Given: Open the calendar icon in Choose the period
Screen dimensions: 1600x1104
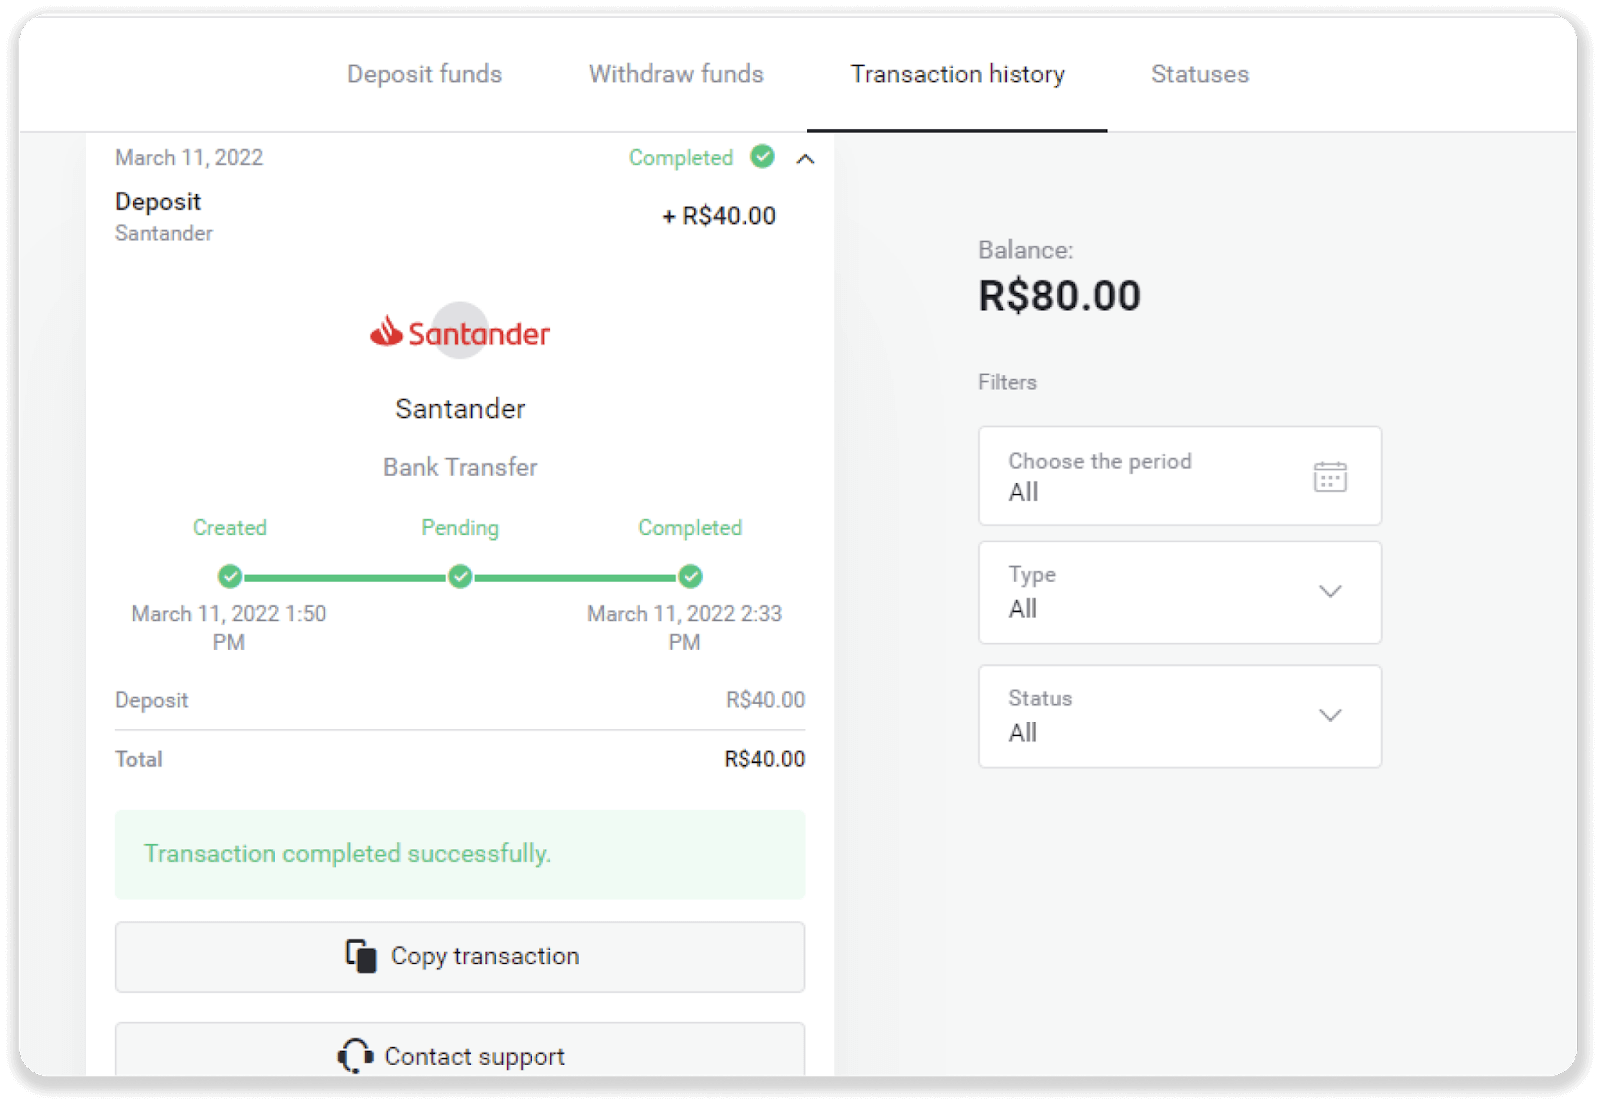Looking at the screenshot, I should pos(1330,477).
